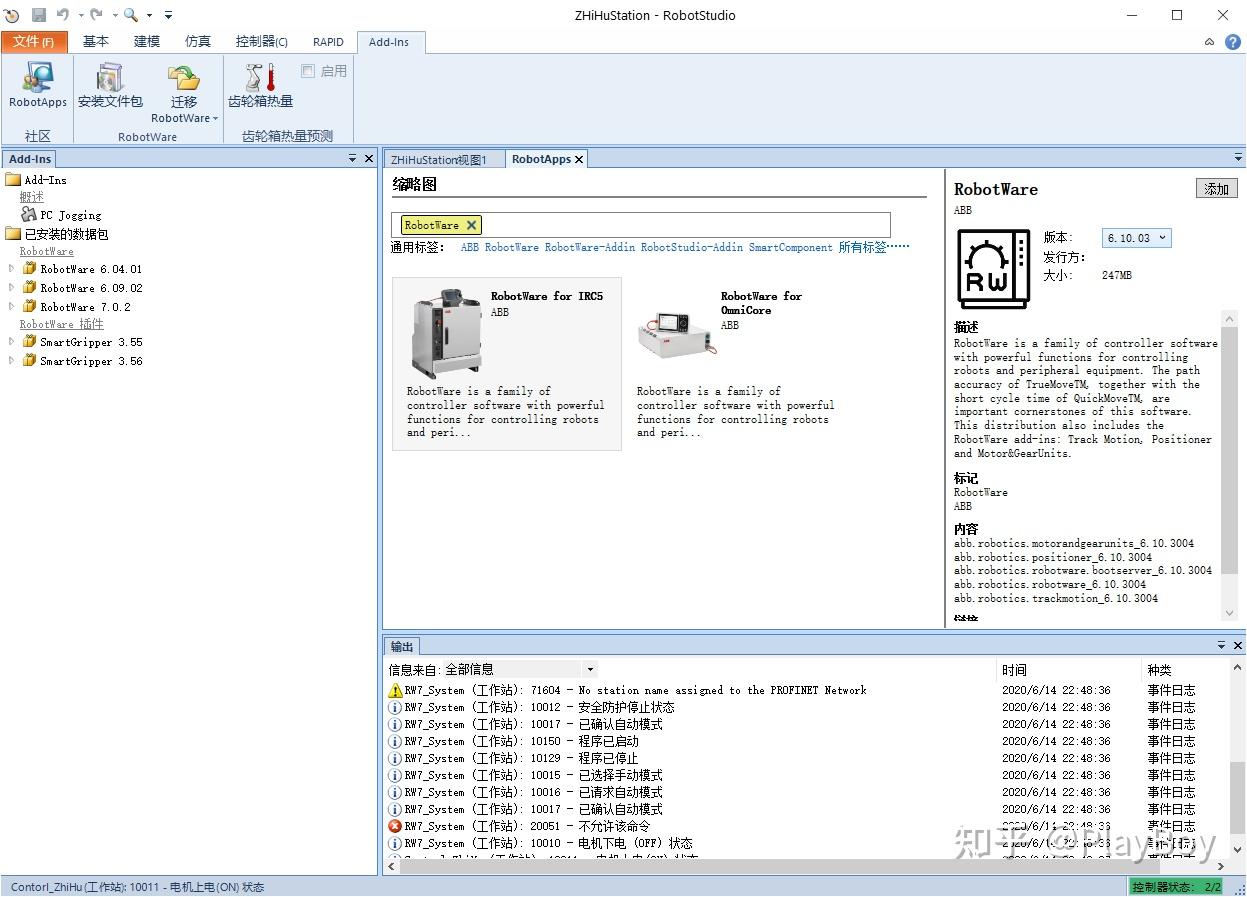
Task: Click the 齿轮箱热量 gearbox heat icon
Action: tap(260, 86)
